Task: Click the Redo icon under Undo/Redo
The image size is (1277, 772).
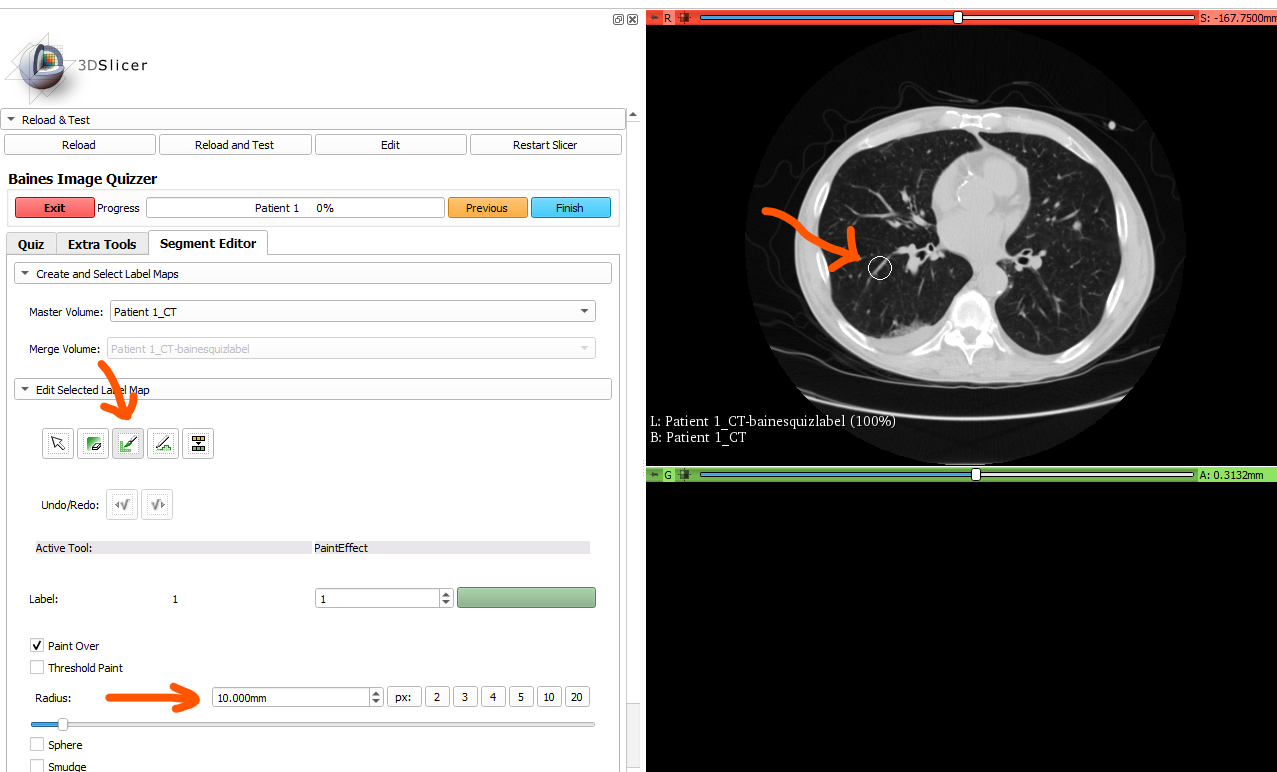Action: tap(156, 504)
